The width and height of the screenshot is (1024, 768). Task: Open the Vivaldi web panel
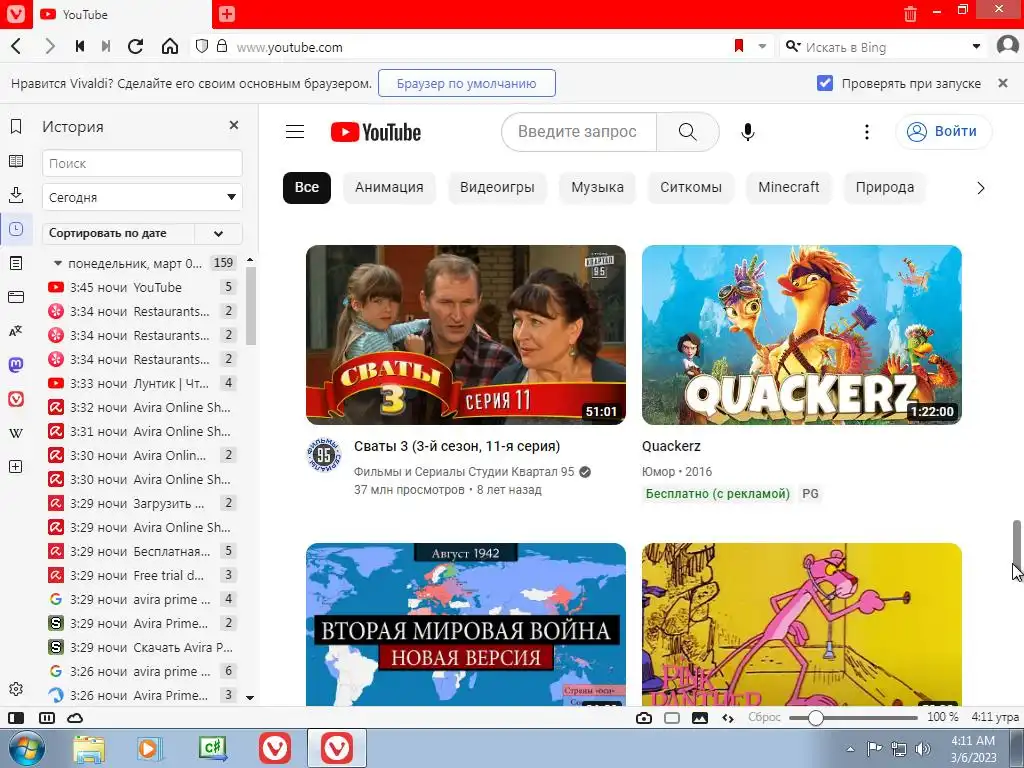(x=16, y=399)
